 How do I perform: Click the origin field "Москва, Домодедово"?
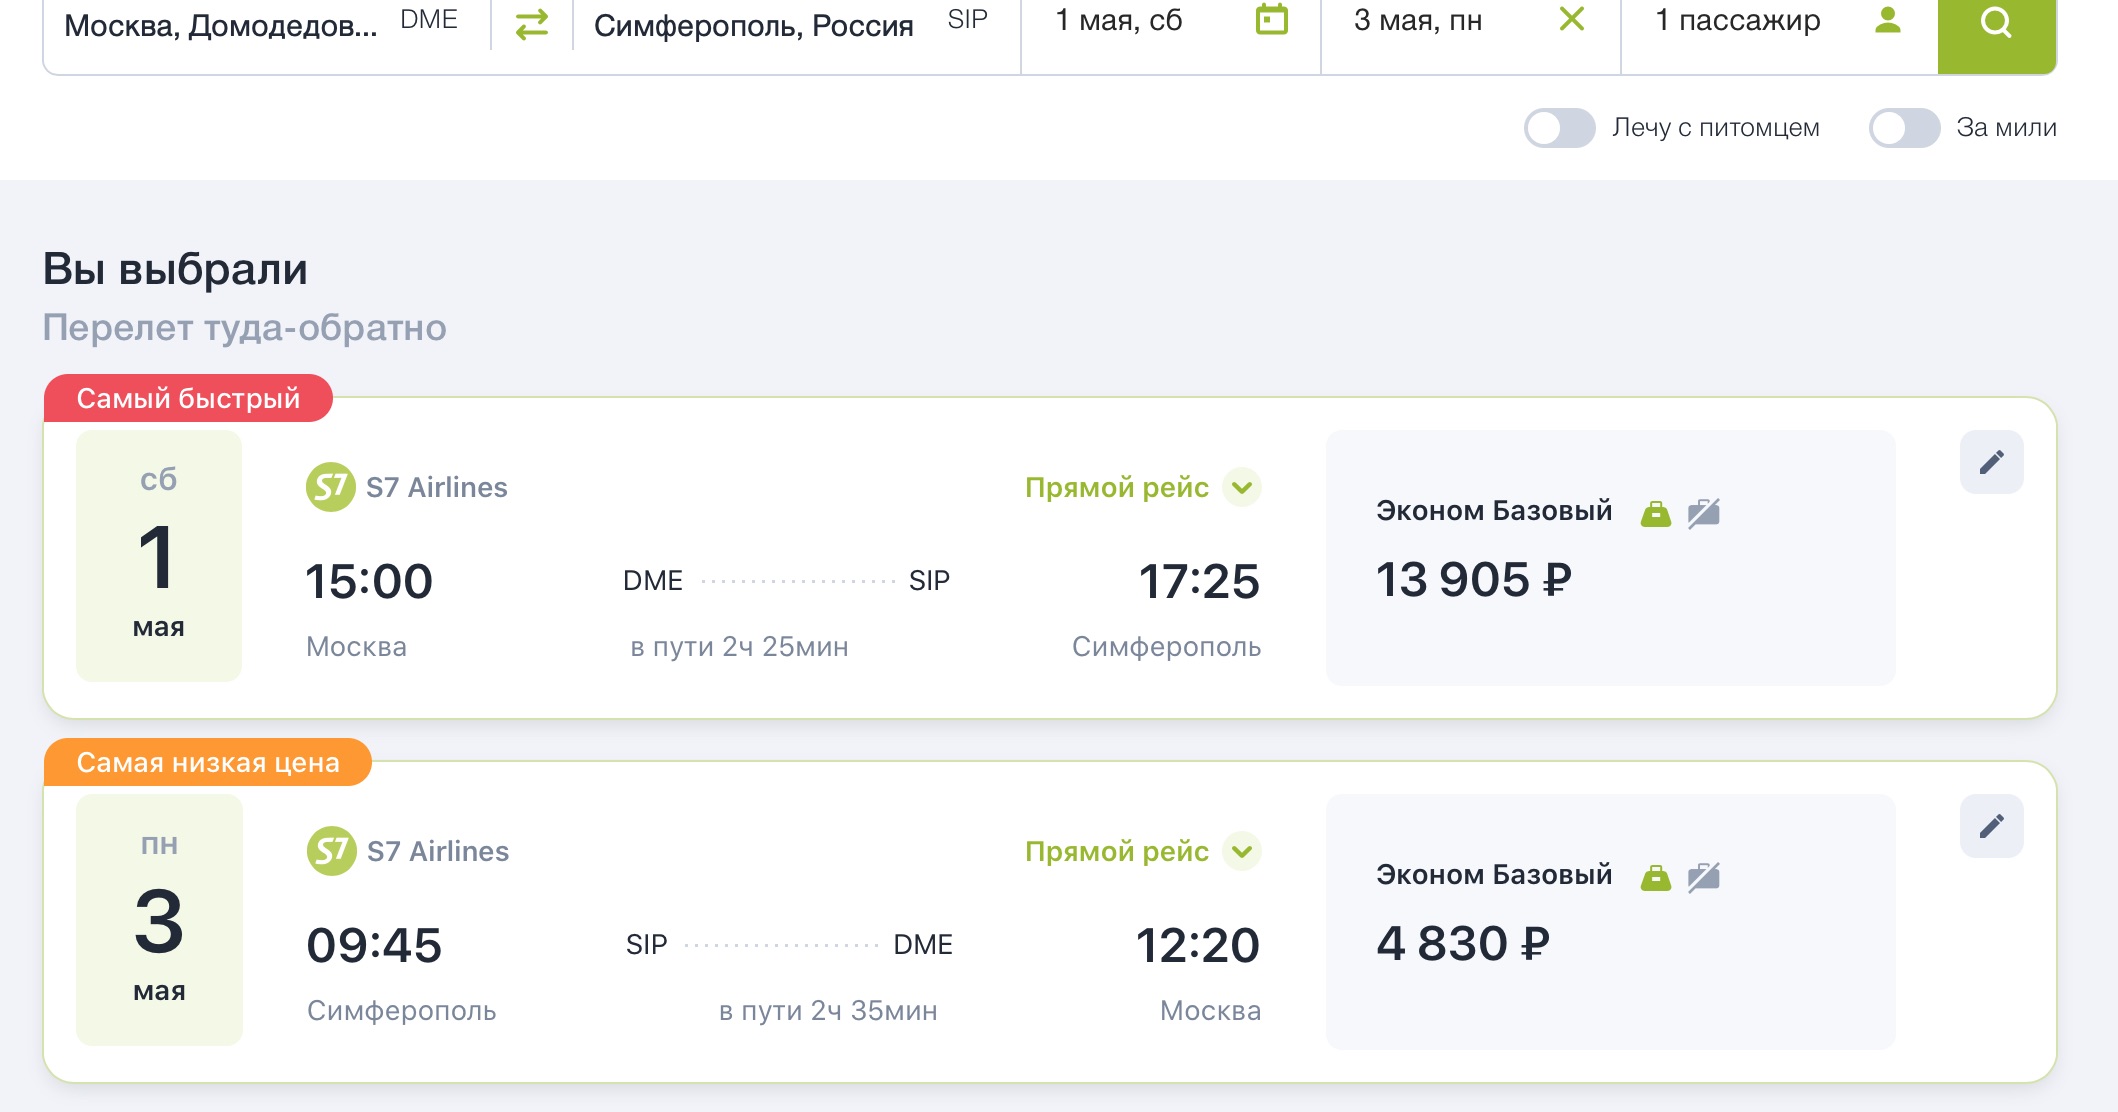pyautogui.click(x=222, y=25)
